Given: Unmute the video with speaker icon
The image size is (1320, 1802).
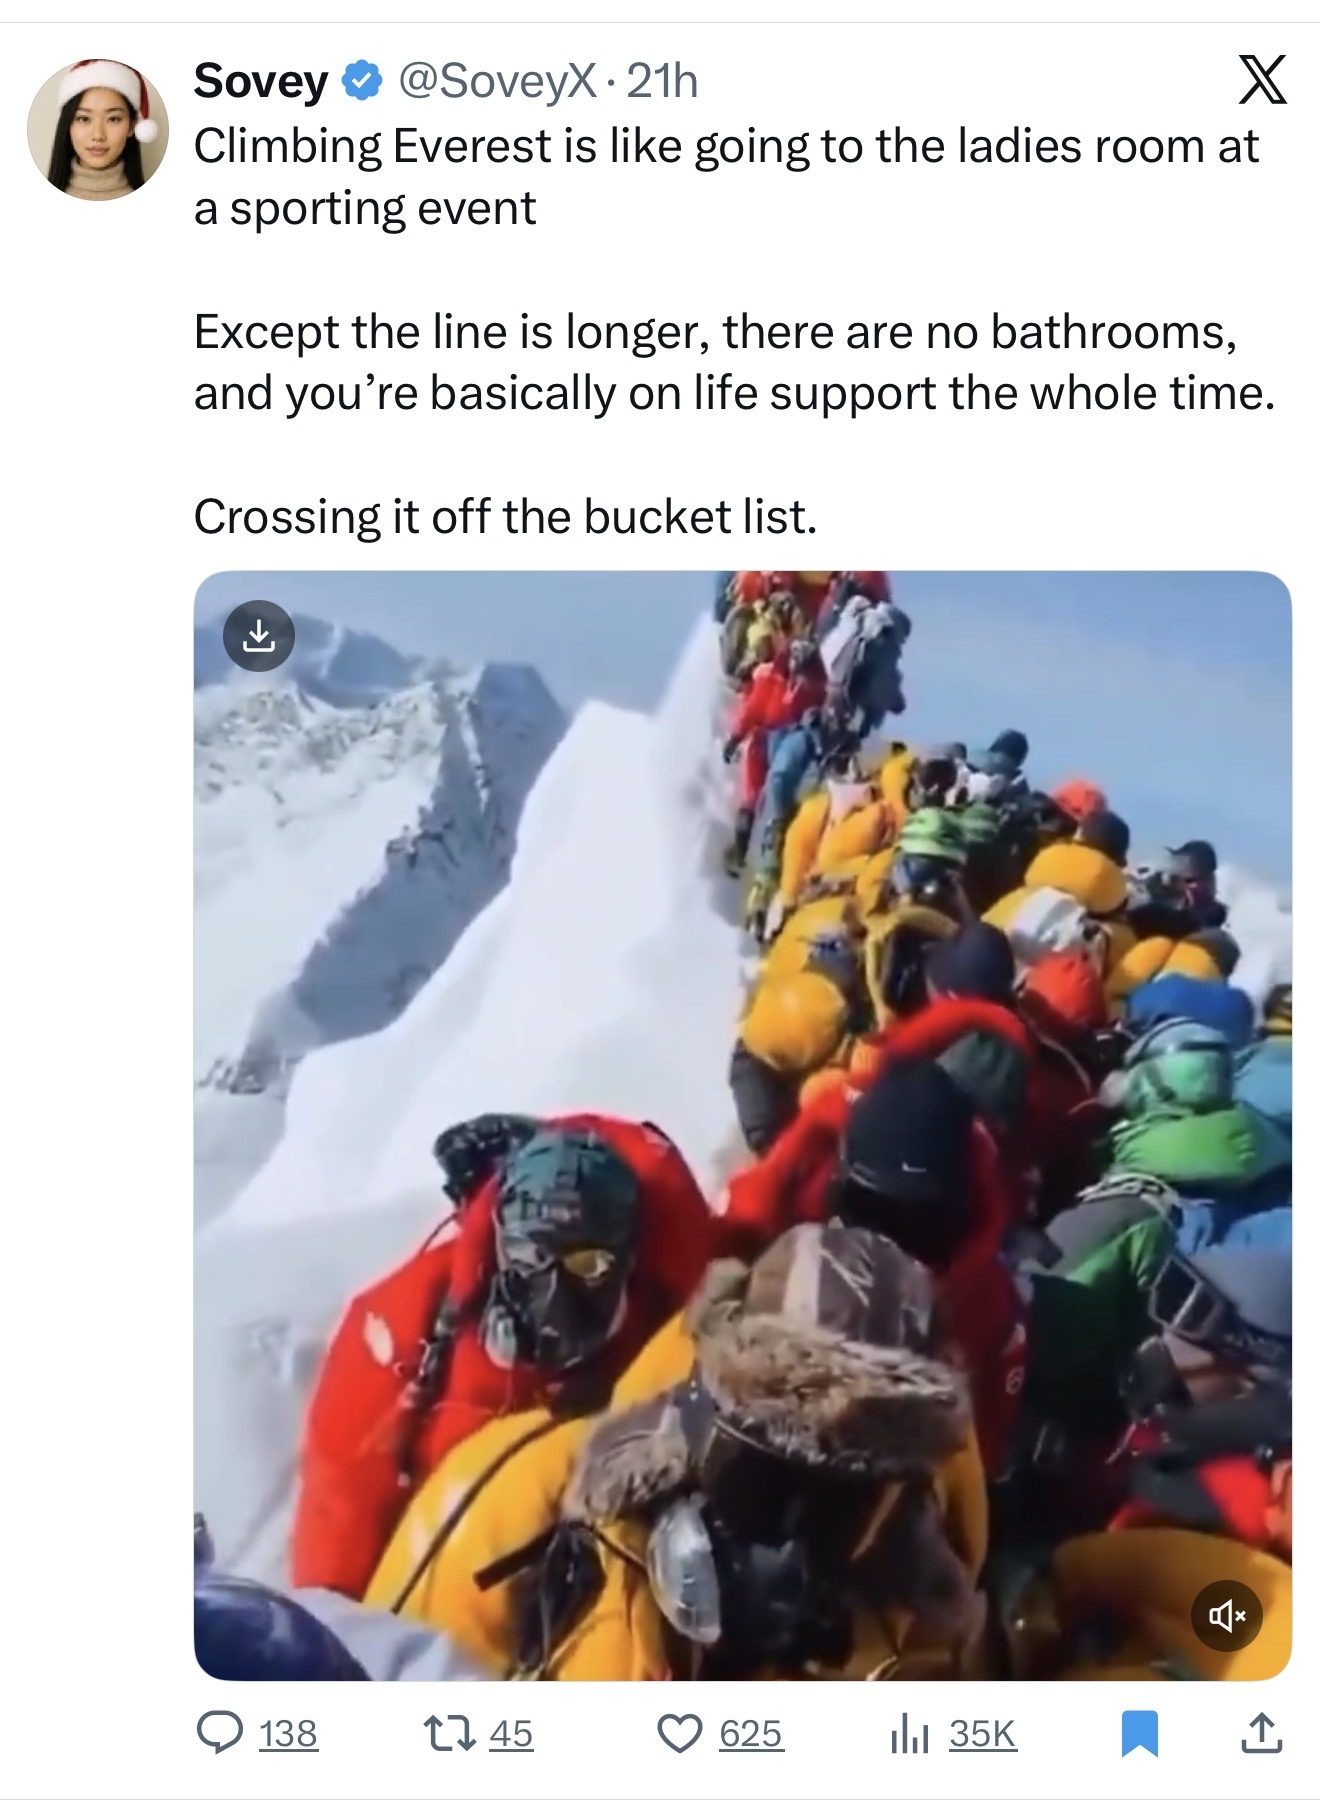Looking at the screenshot, I should click(x=1227, y=1614).
